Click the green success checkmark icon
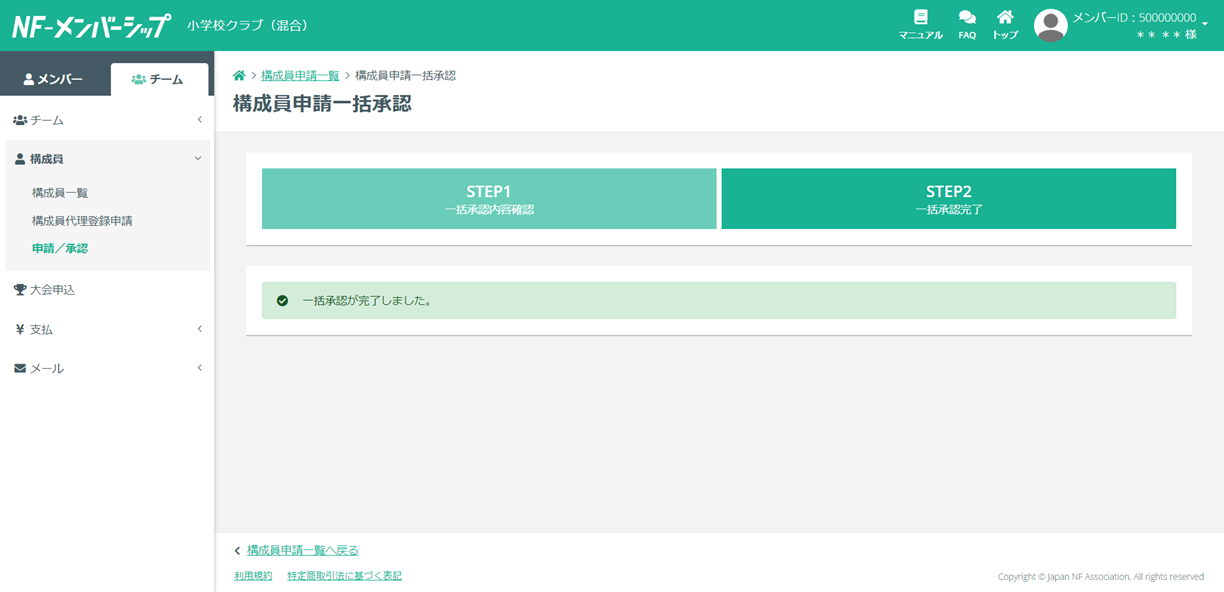1224x592 pixels. (282, 300)
